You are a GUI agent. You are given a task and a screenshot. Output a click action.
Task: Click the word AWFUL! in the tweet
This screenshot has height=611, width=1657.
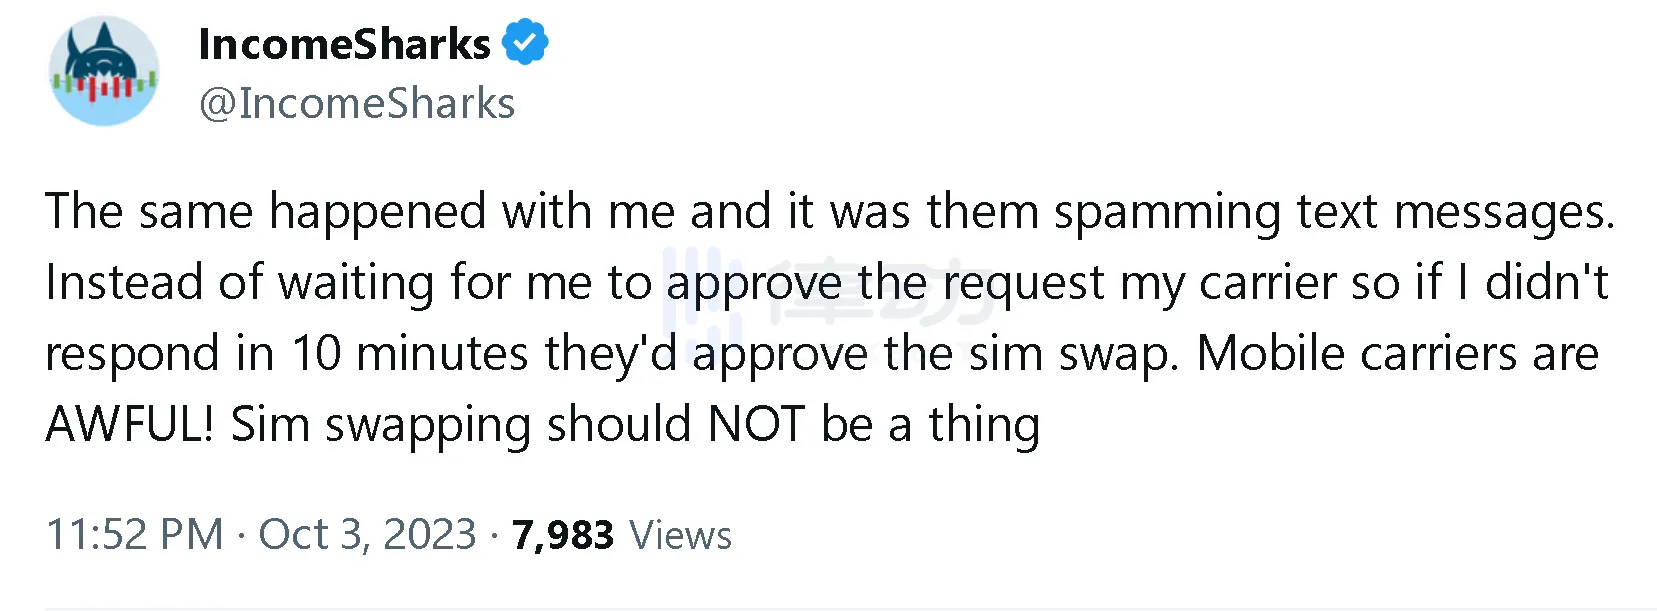[x=130, y=424]
